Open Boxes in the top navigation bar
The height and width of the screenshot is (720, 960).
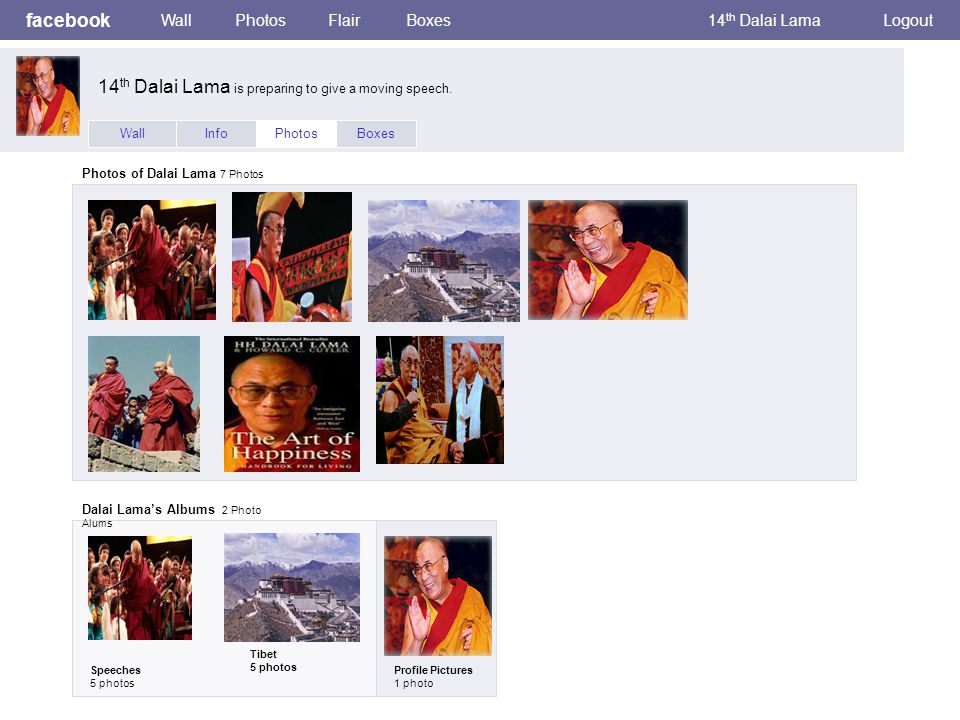point(428,20)
